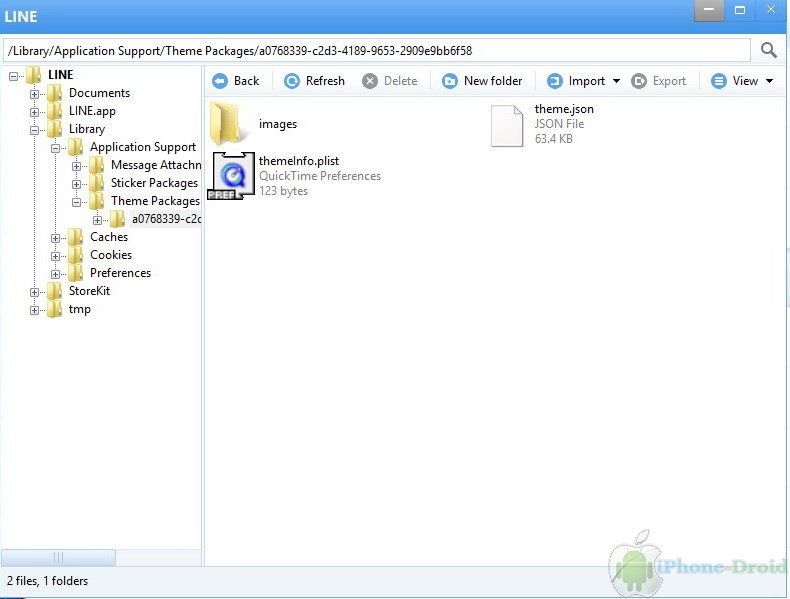Viewport: 790px width, 599px height.
Task: Click the New folder icon
Action: click(x=449, y=81)
